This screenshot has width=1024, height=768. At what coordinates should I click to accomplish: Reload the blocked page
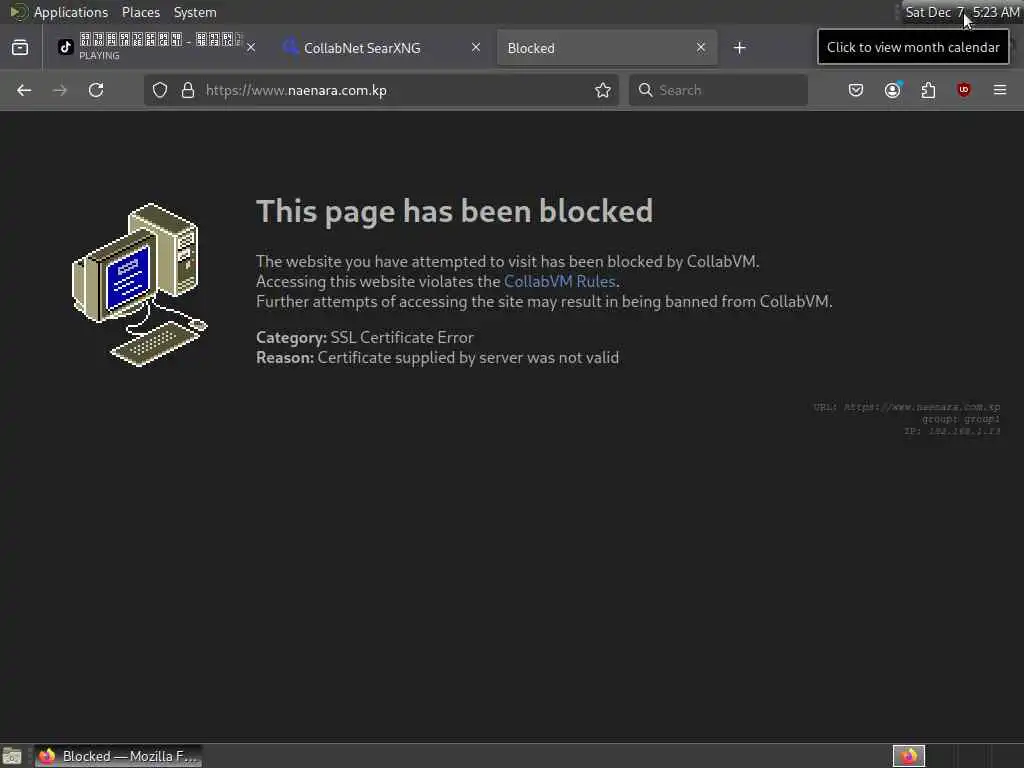pos(96,90)
